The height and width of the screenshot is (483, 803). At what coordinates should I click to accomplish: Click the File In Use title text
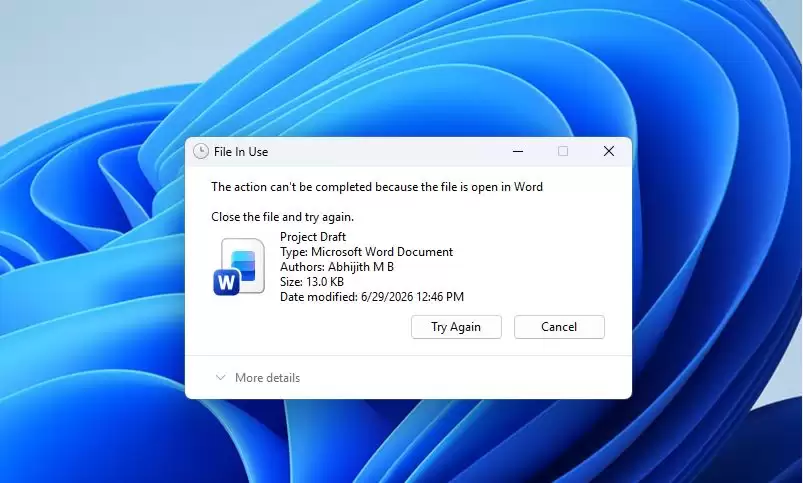coord(241,152)
